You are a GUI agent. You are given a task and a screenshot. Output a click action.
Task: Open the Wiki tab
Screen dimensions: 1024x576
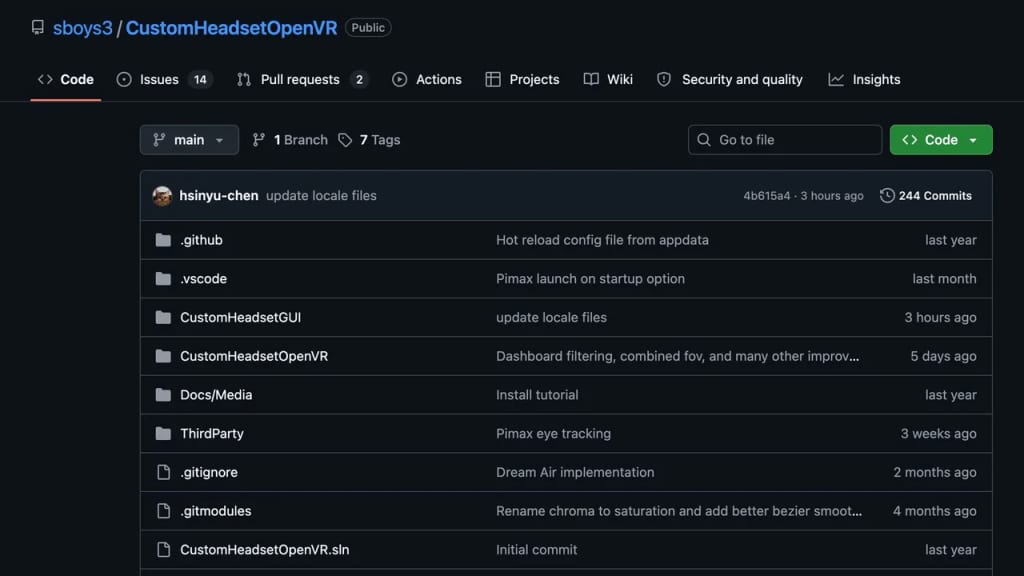coord(608,80)
